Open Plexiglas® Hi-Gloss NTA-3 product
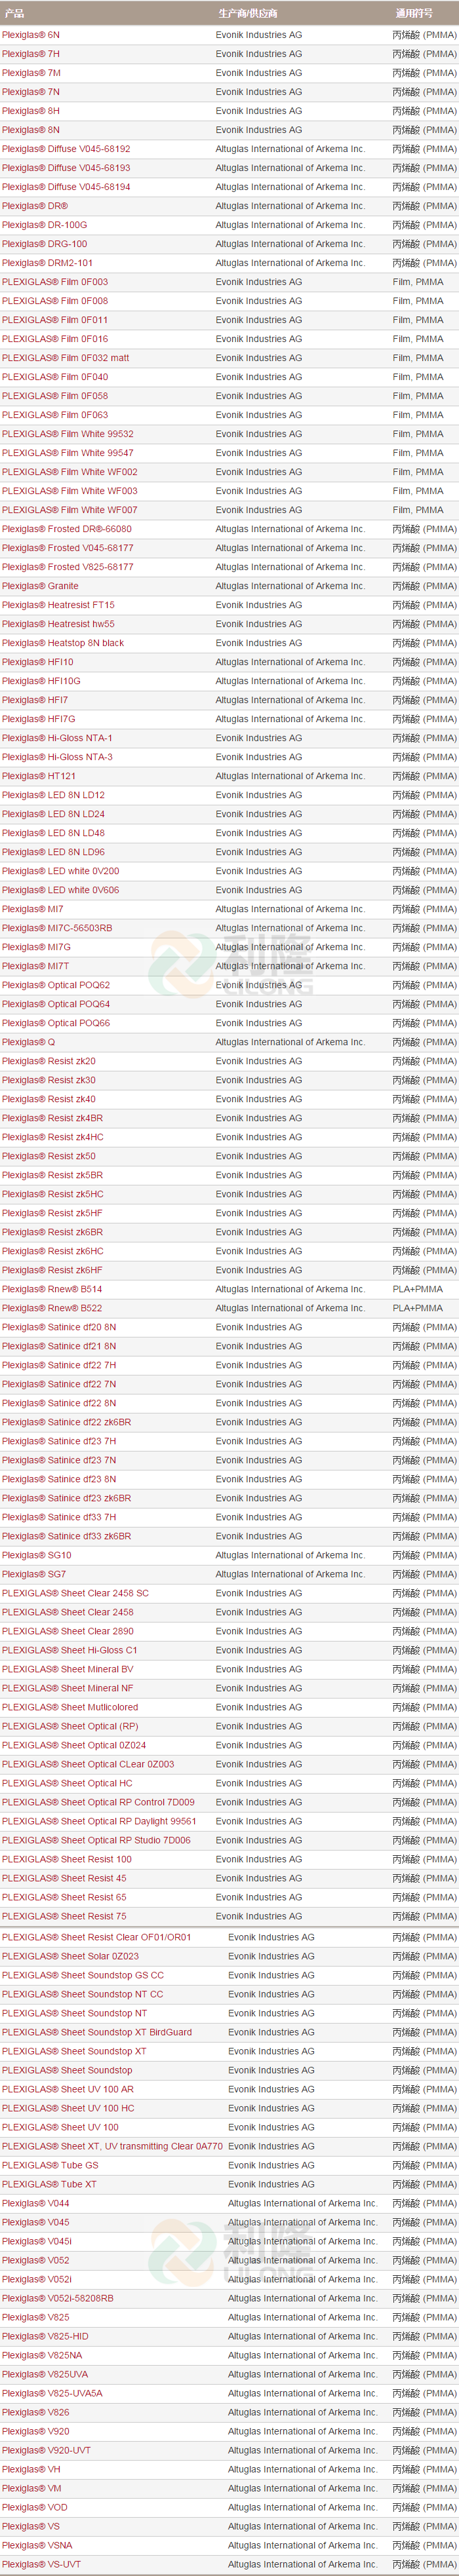459x2576 pixels. coord(57,757)
